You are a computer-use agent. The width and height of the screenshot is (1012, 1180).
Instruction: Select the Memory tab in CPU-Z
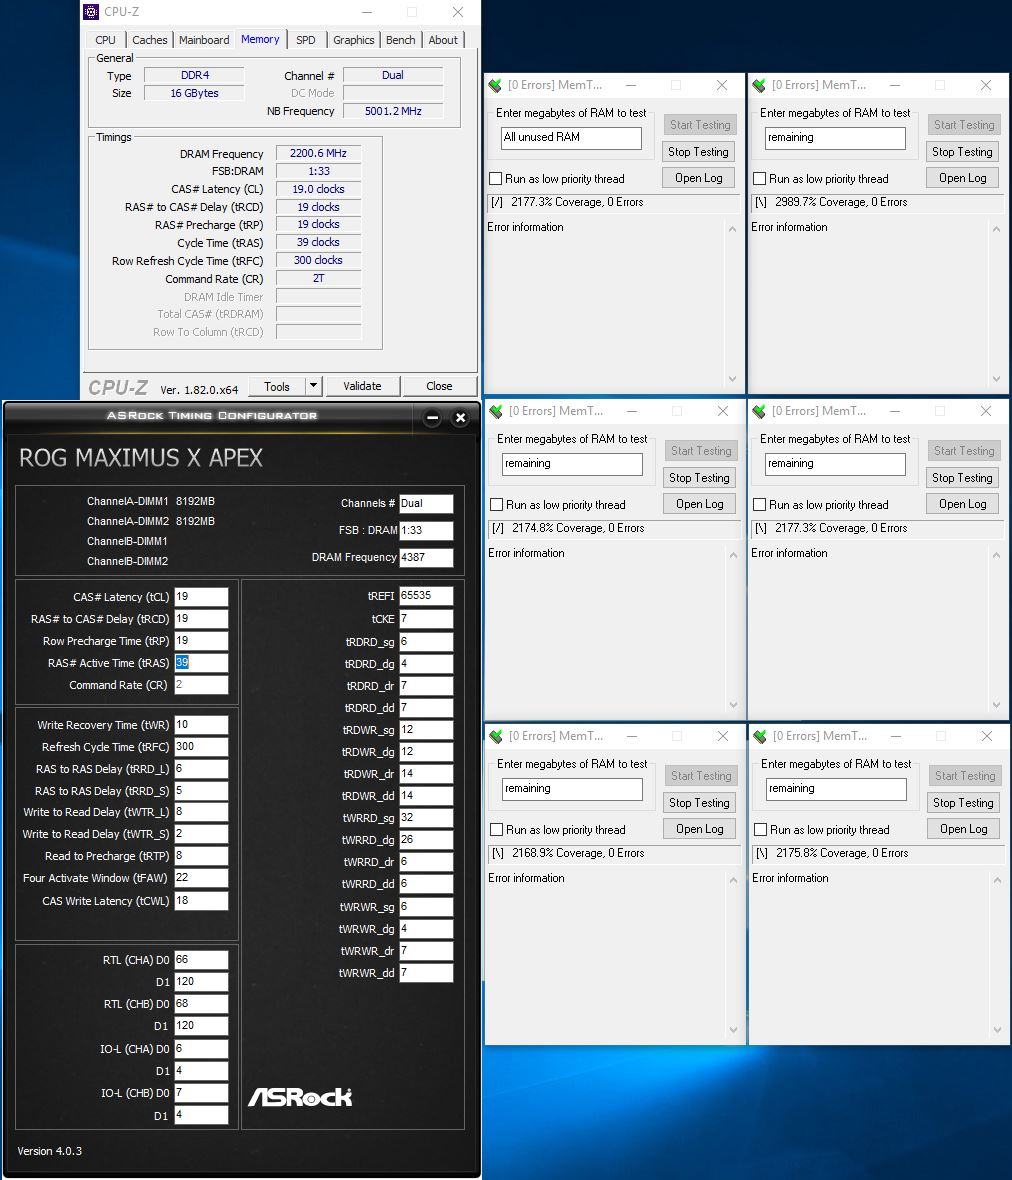tap(260, 39)
